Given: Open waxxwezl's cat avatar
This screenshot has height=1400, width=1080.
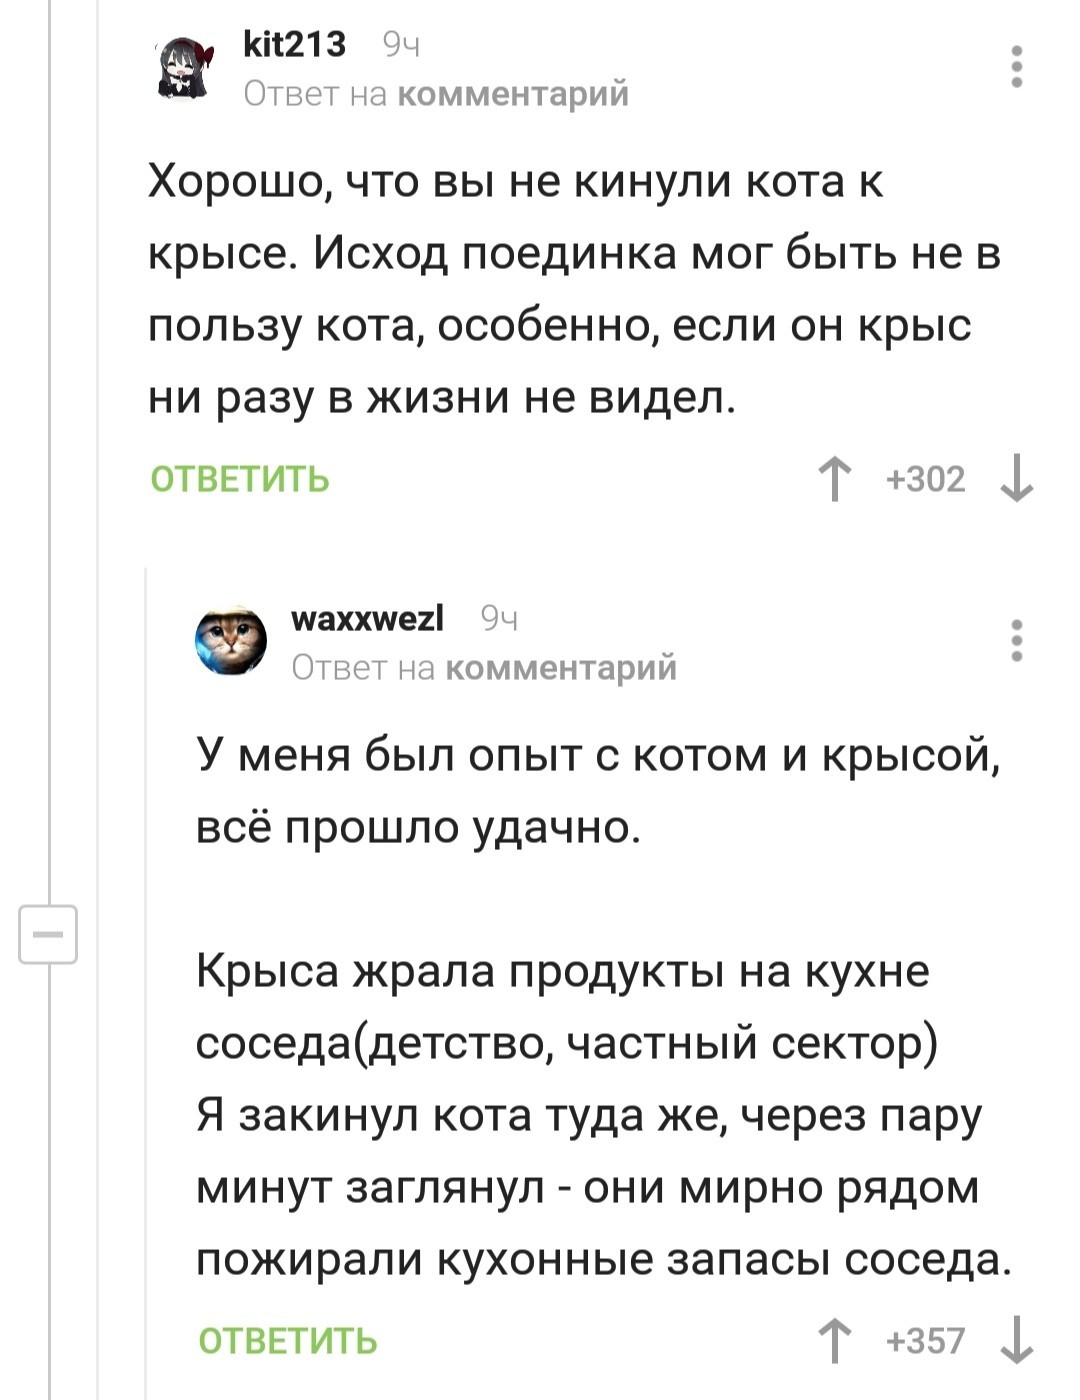Looking at the screenshot, I should click(x=231, y=640).
